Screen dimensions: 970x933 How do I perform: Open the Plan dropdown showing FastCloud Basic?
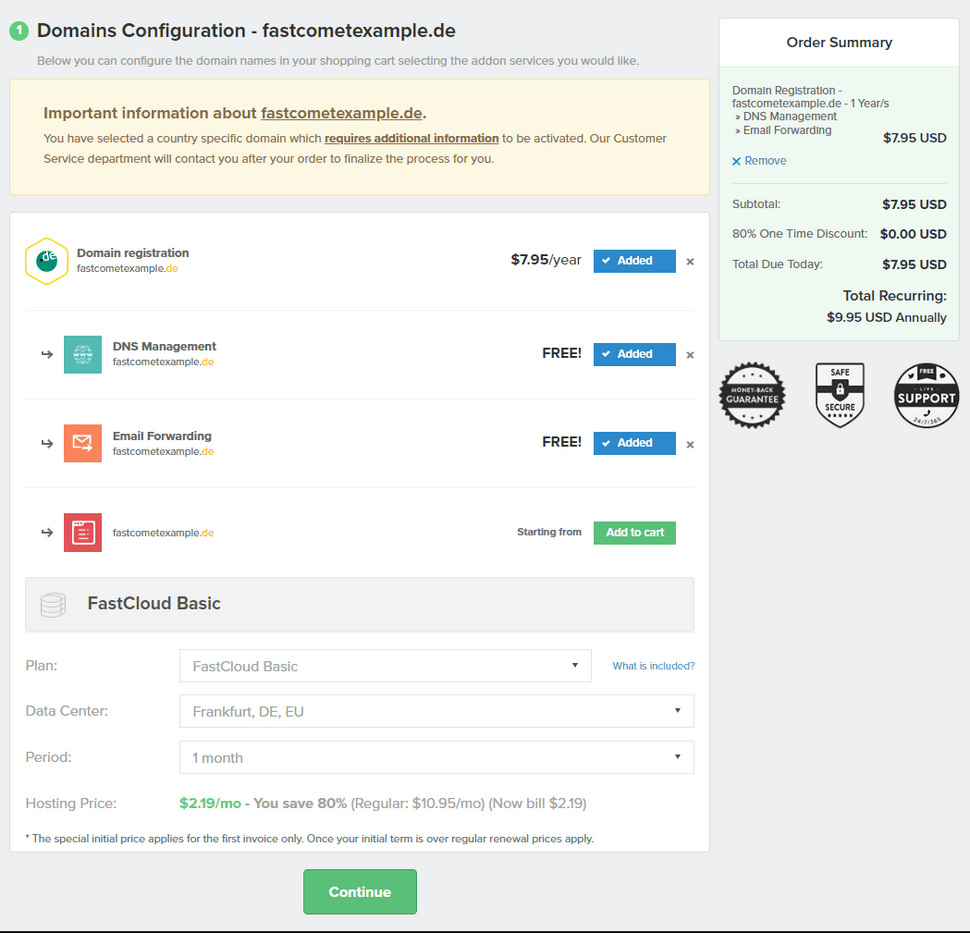pyautogui.click(x=385, y=666)
